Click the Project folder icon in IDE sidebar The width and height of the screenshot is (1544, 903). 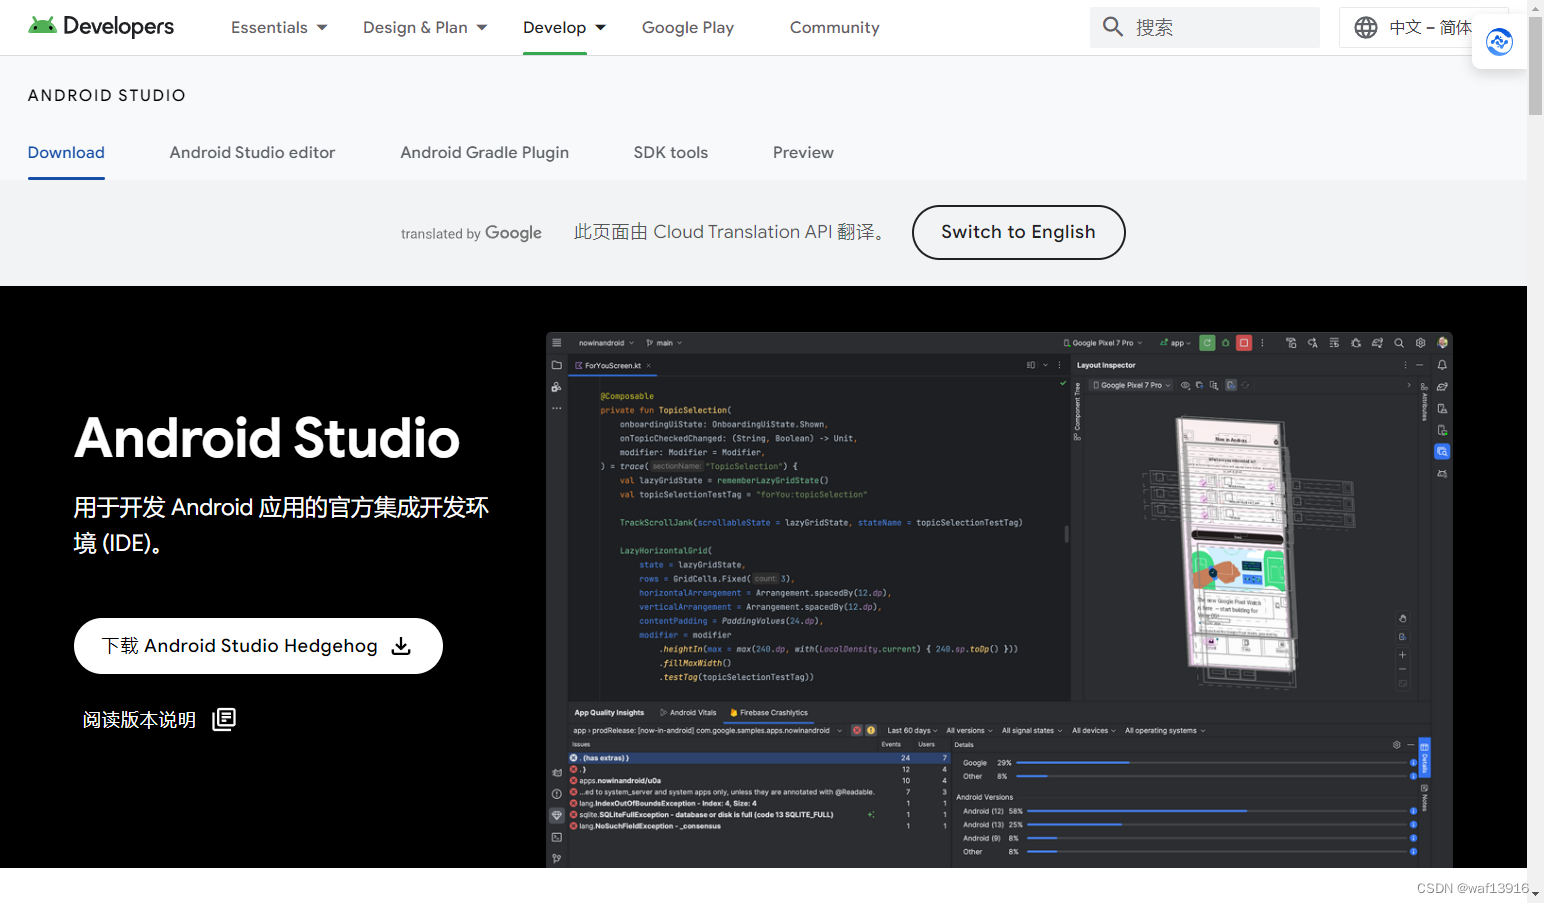tap(557, 365)
